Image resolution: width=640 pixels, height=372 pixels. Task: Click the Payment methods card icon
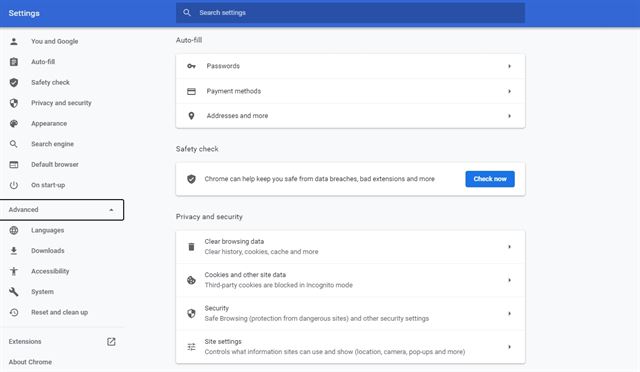click(191, 91)
